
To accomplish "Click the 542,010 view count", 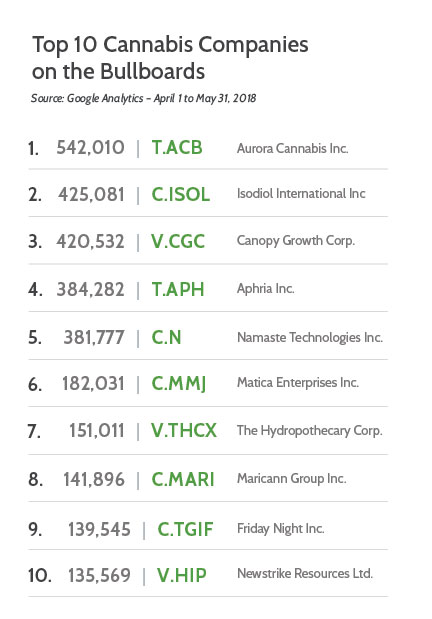I will pos(90,148).
